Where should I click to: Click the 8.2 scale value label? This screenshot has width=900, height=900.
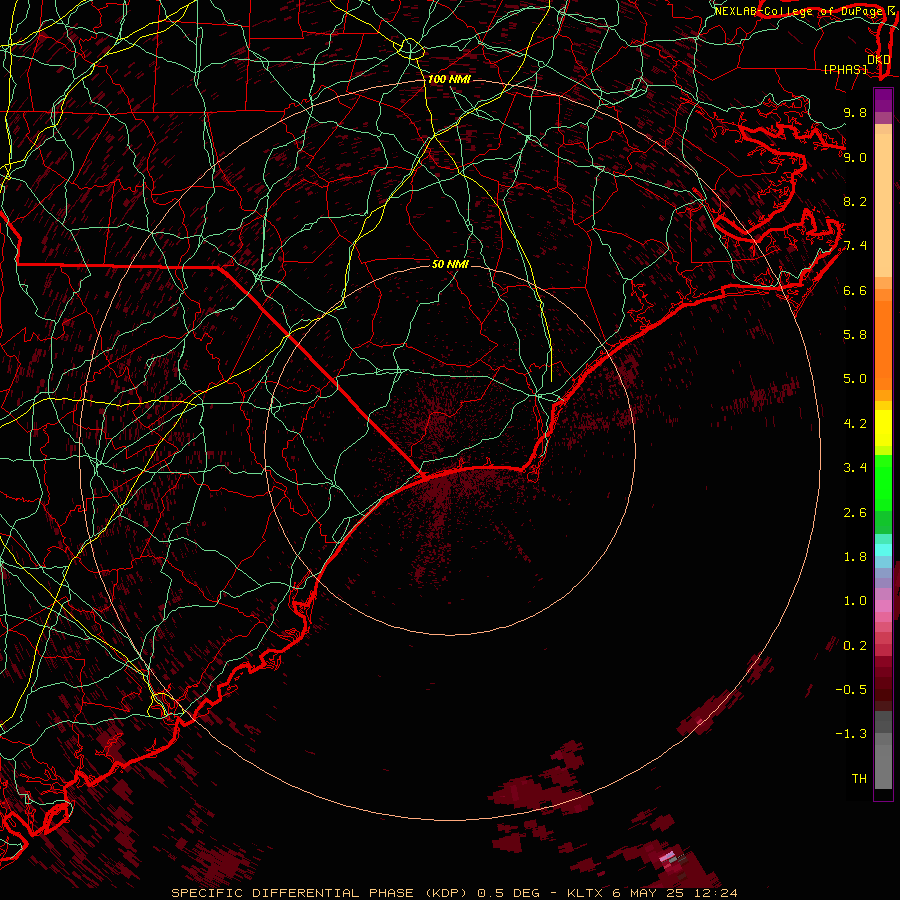[x=855, y=201]
